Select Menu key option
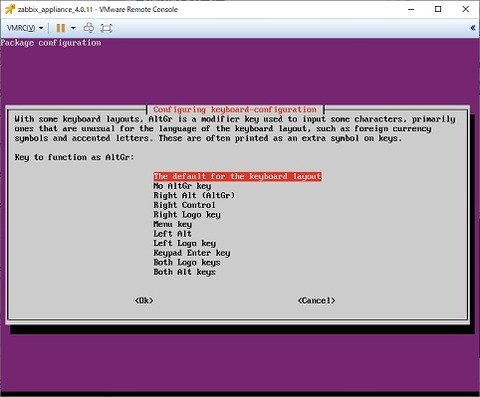 pos(172,224)
